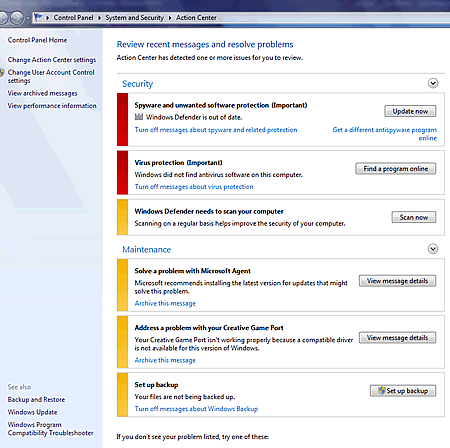Click 'Spyware and unwanted software protection (Important)' title
Screen dimensions: 450x448
[x=221, y=105]
